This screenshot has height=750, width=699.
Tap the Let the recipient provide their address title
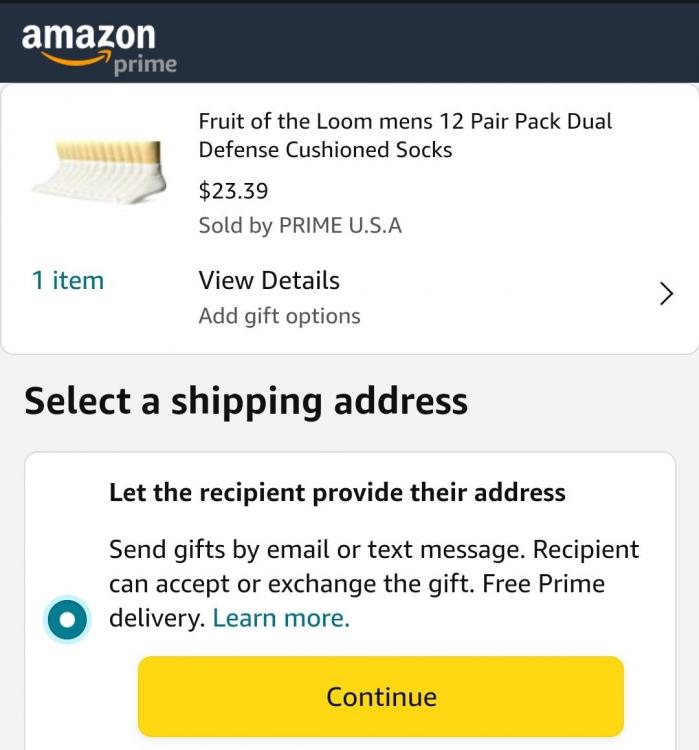[337, 493]
